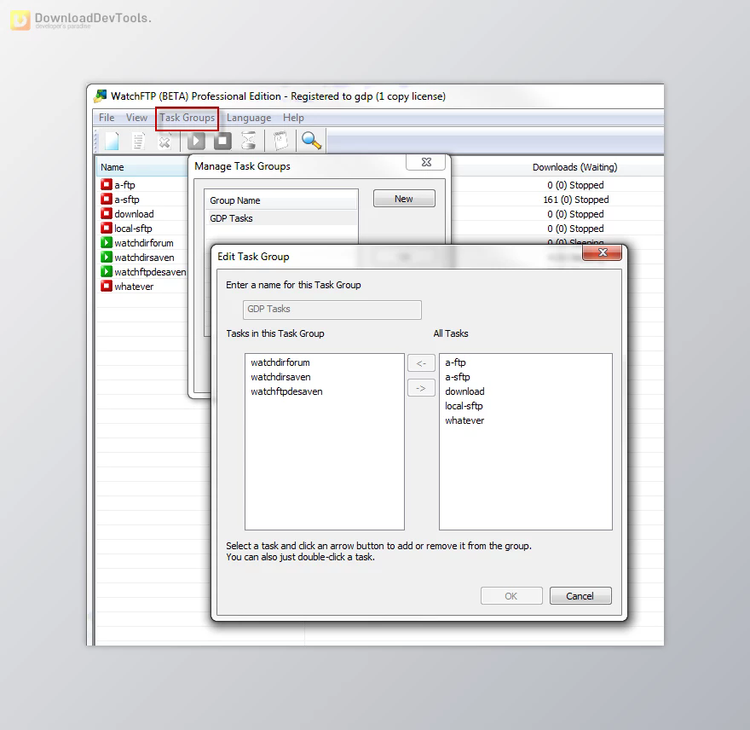
Task: Click the New task toolbar icon
Action: click(112, 141)
